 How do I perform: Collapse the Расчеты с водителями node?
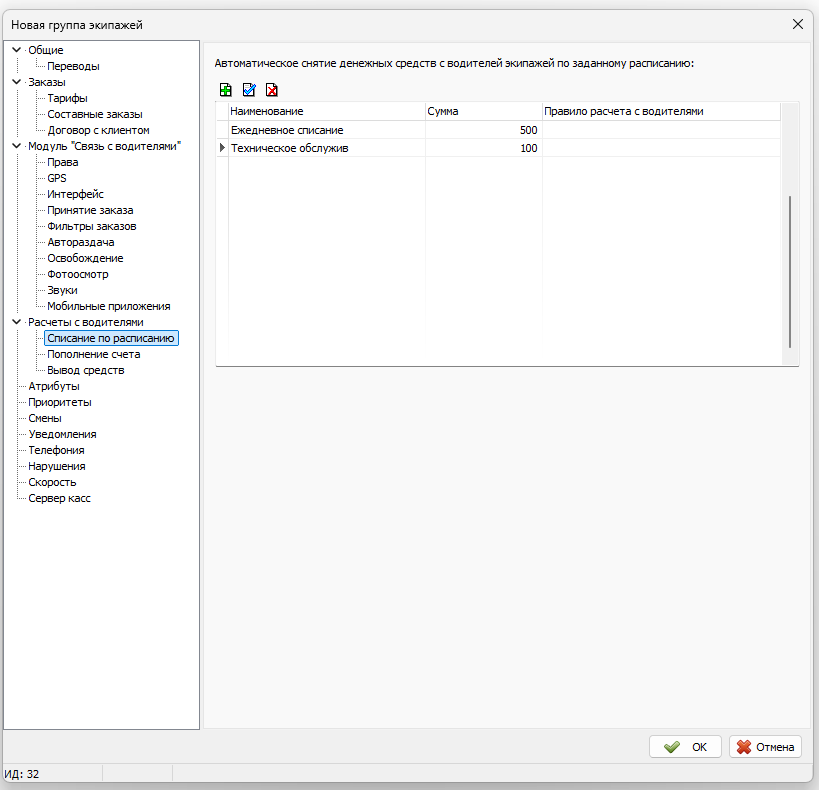pyautogui.click(x=16, y=322)
